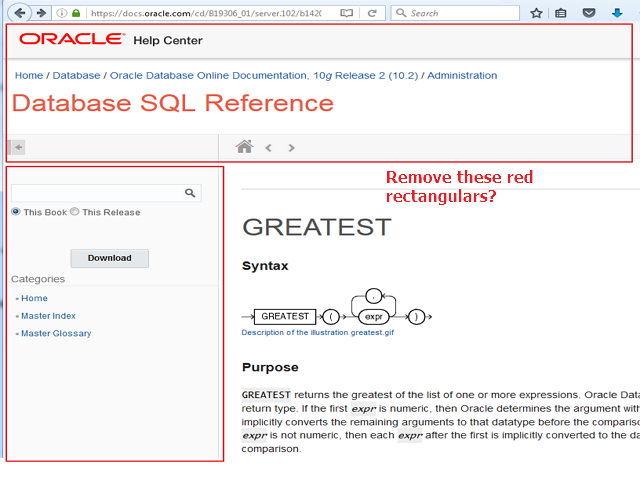
Task: Select the This Book radio button
Action: tap(16, 212)
